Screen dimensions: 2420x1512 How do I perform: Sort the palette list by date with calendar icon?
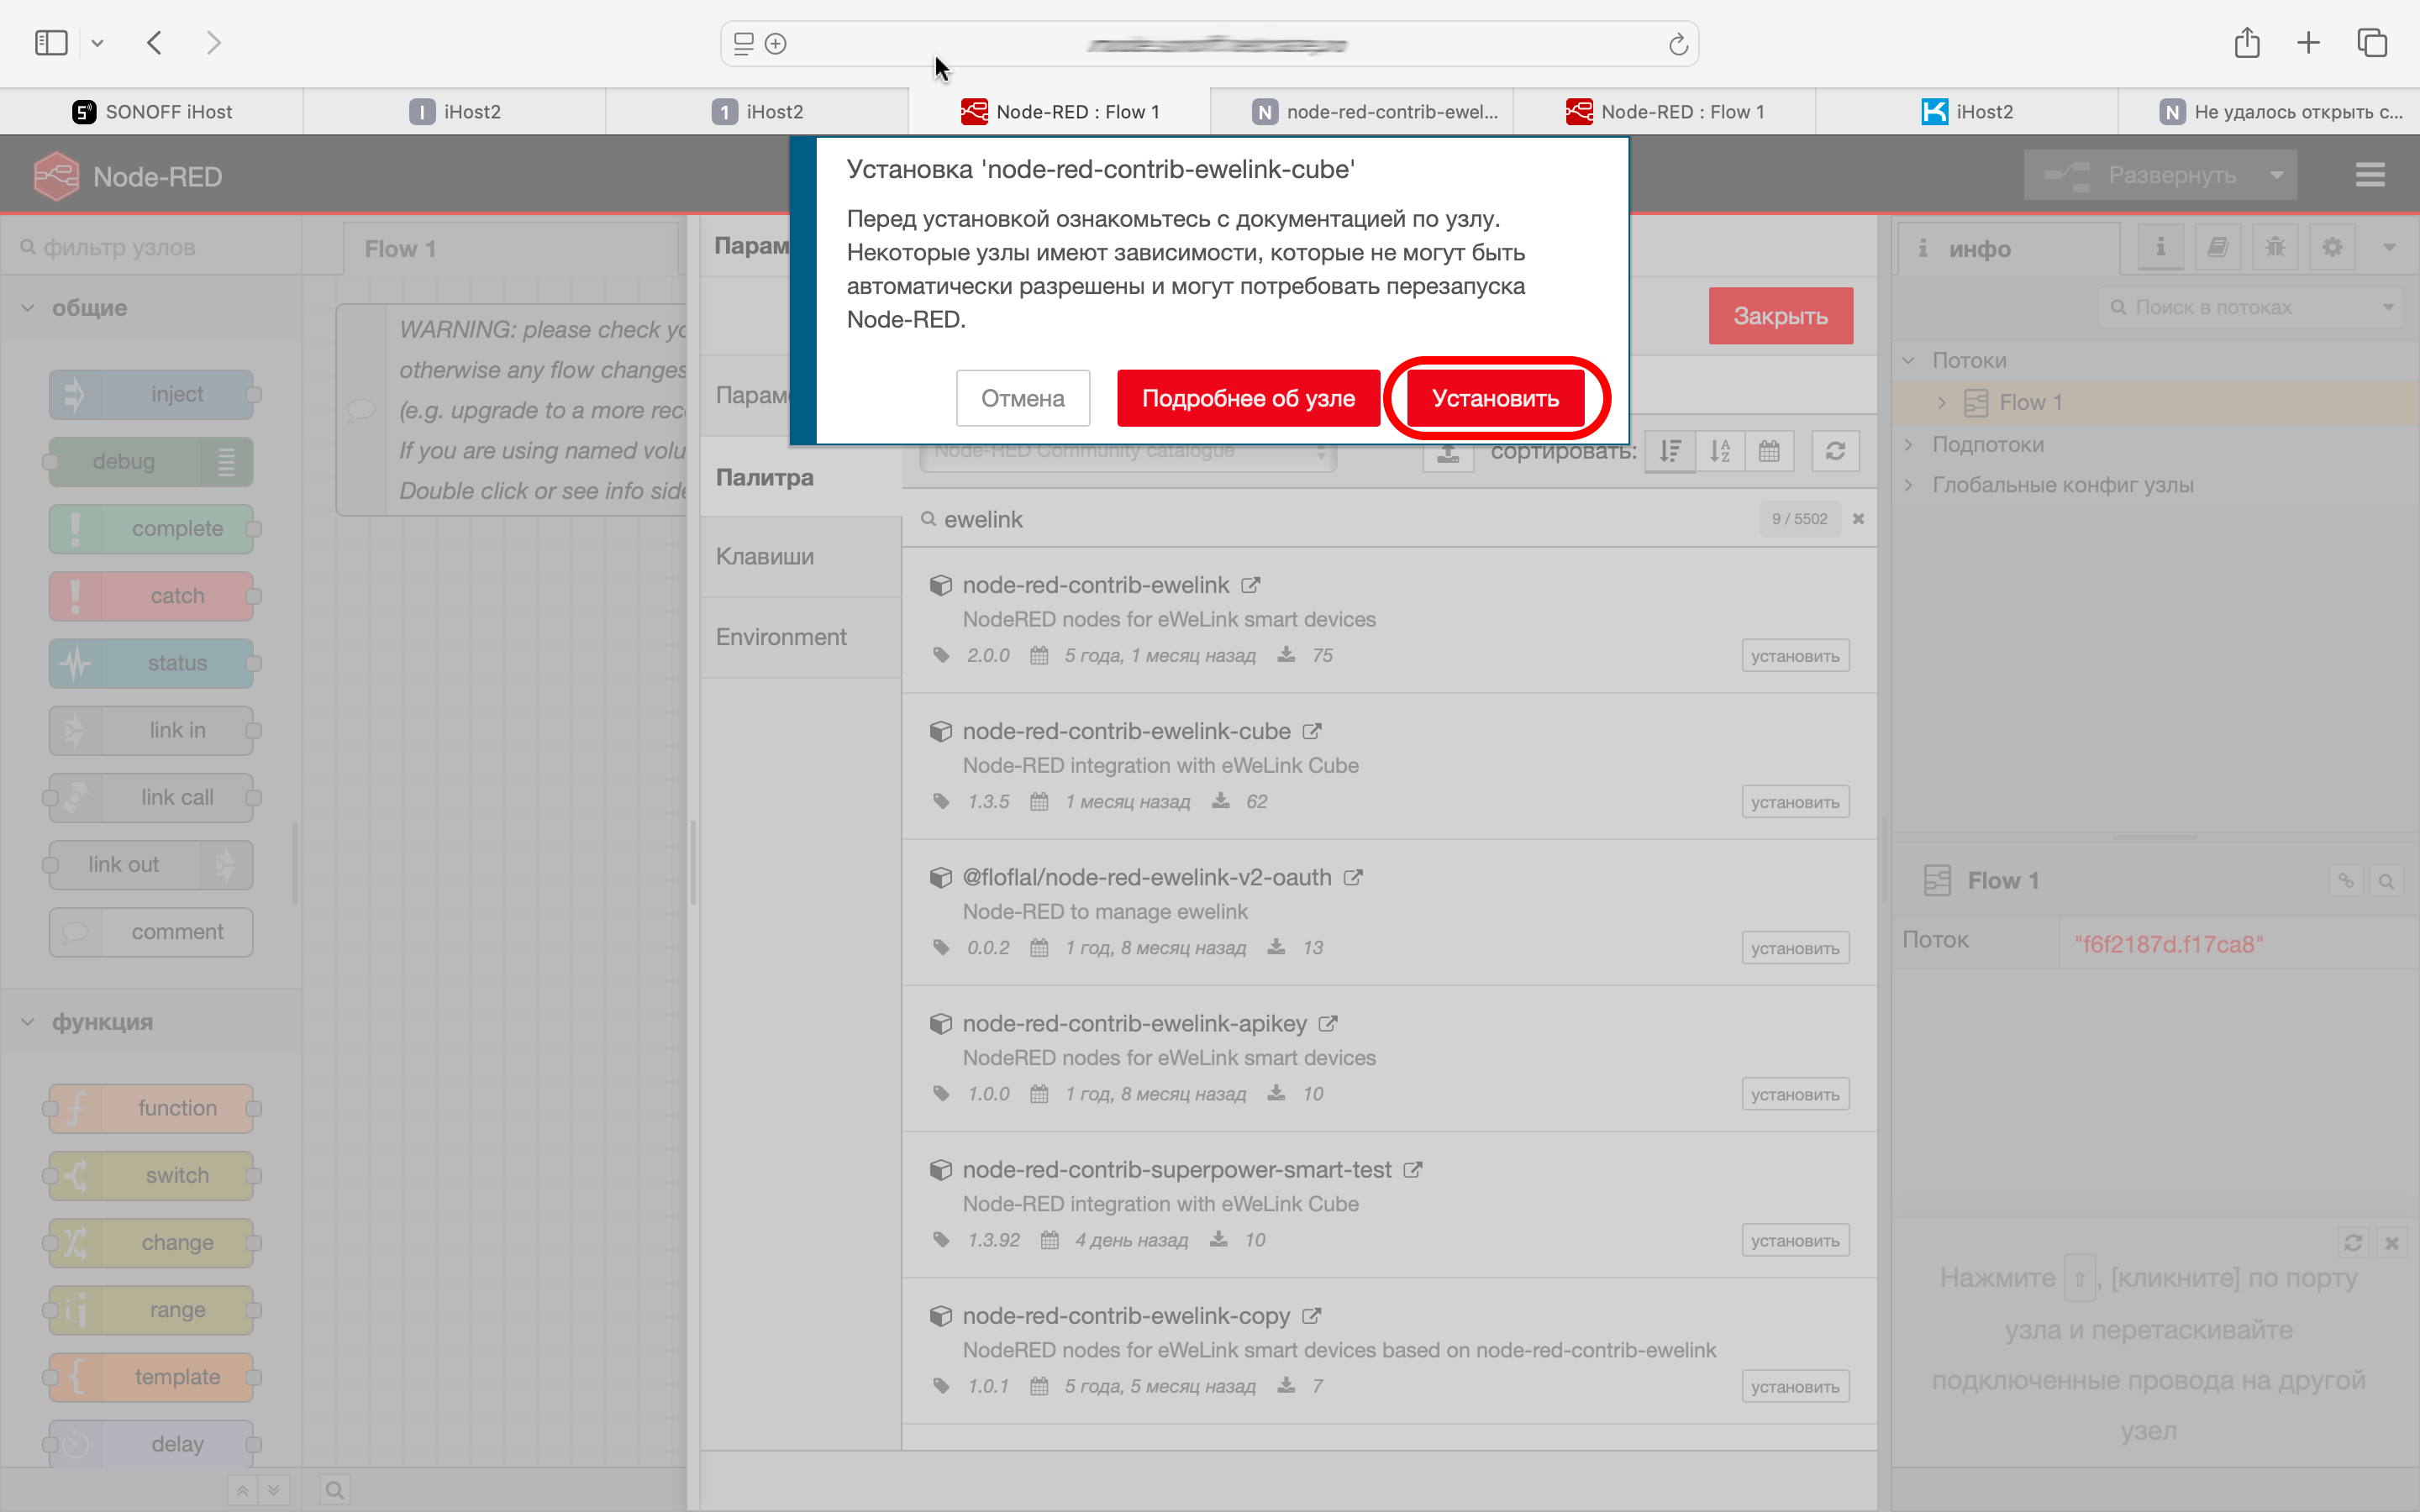click(1768, 451)
